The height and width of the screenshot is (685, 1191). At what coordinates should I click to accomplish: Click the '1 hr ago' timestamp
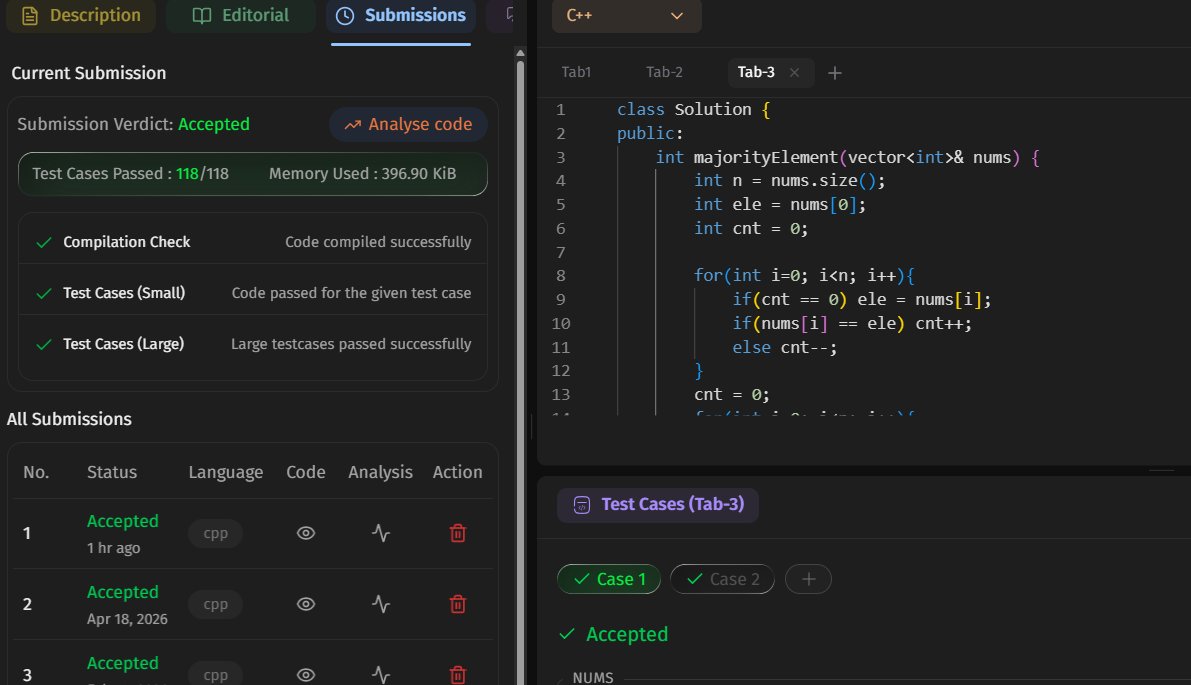point(113,548)
